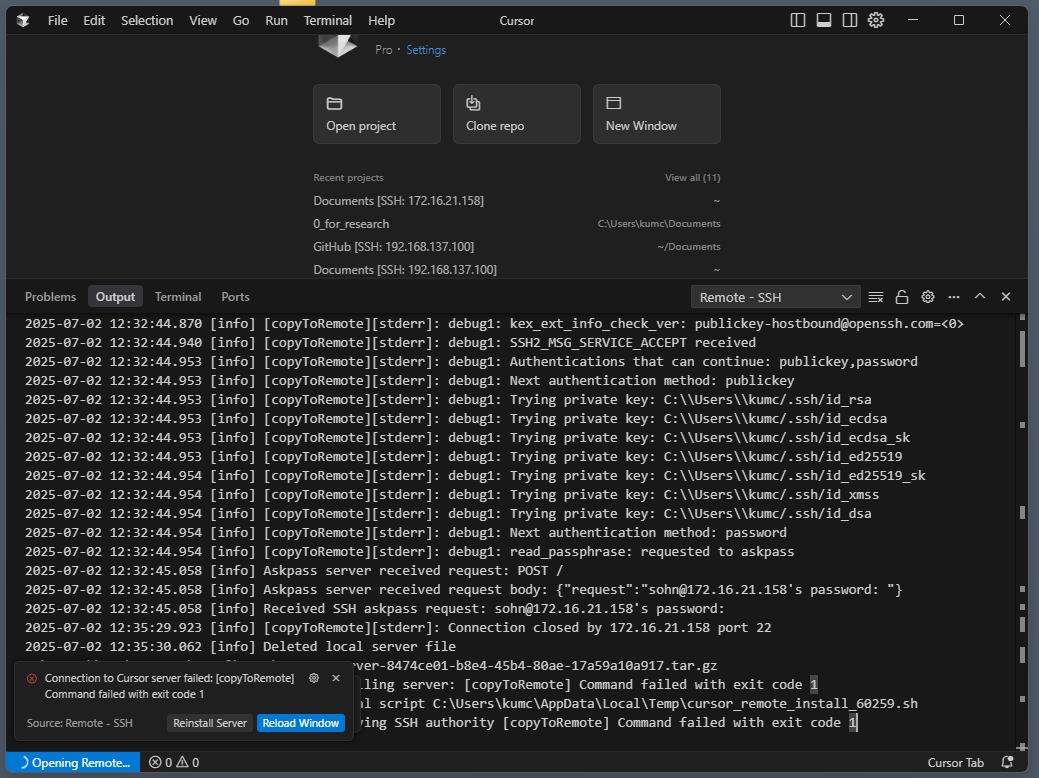Click the clone icon in Clone repo card
Screen dimensions: 1039x778
pyautogui.click(x=473, y=103)
